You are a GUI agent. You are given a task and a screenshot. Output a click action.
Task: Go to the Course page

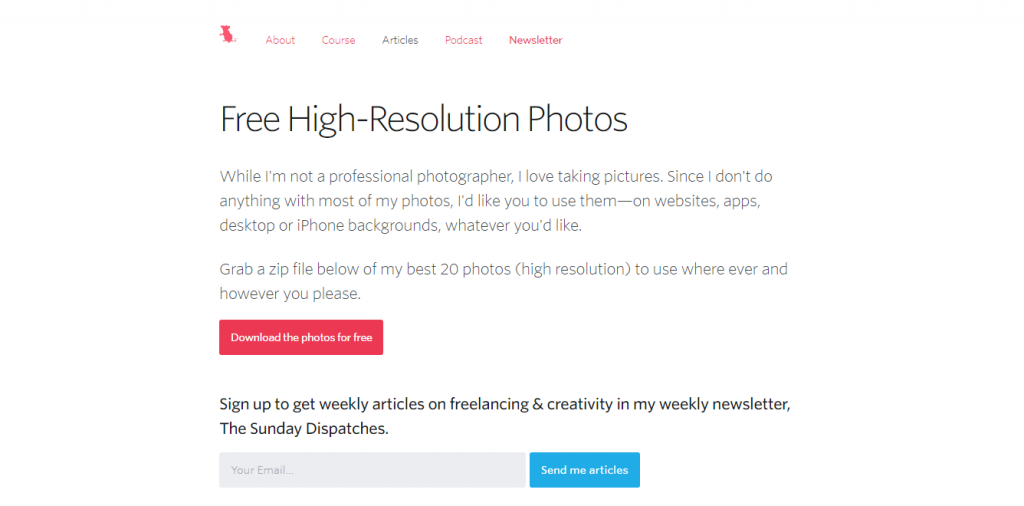pyautogui.click(x=338, y=40)
